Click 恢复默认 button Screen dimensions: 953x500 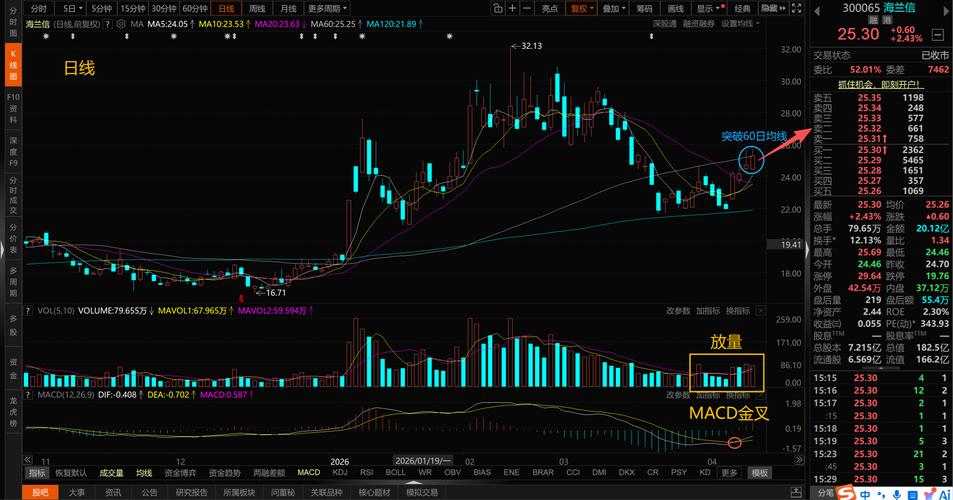coord(71,473)
